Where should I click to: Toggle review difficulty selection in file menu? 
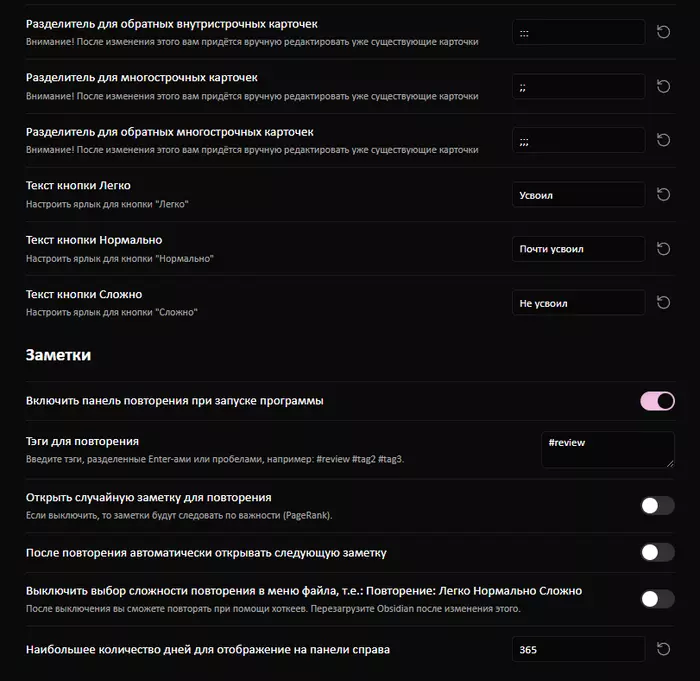point(657,599)
